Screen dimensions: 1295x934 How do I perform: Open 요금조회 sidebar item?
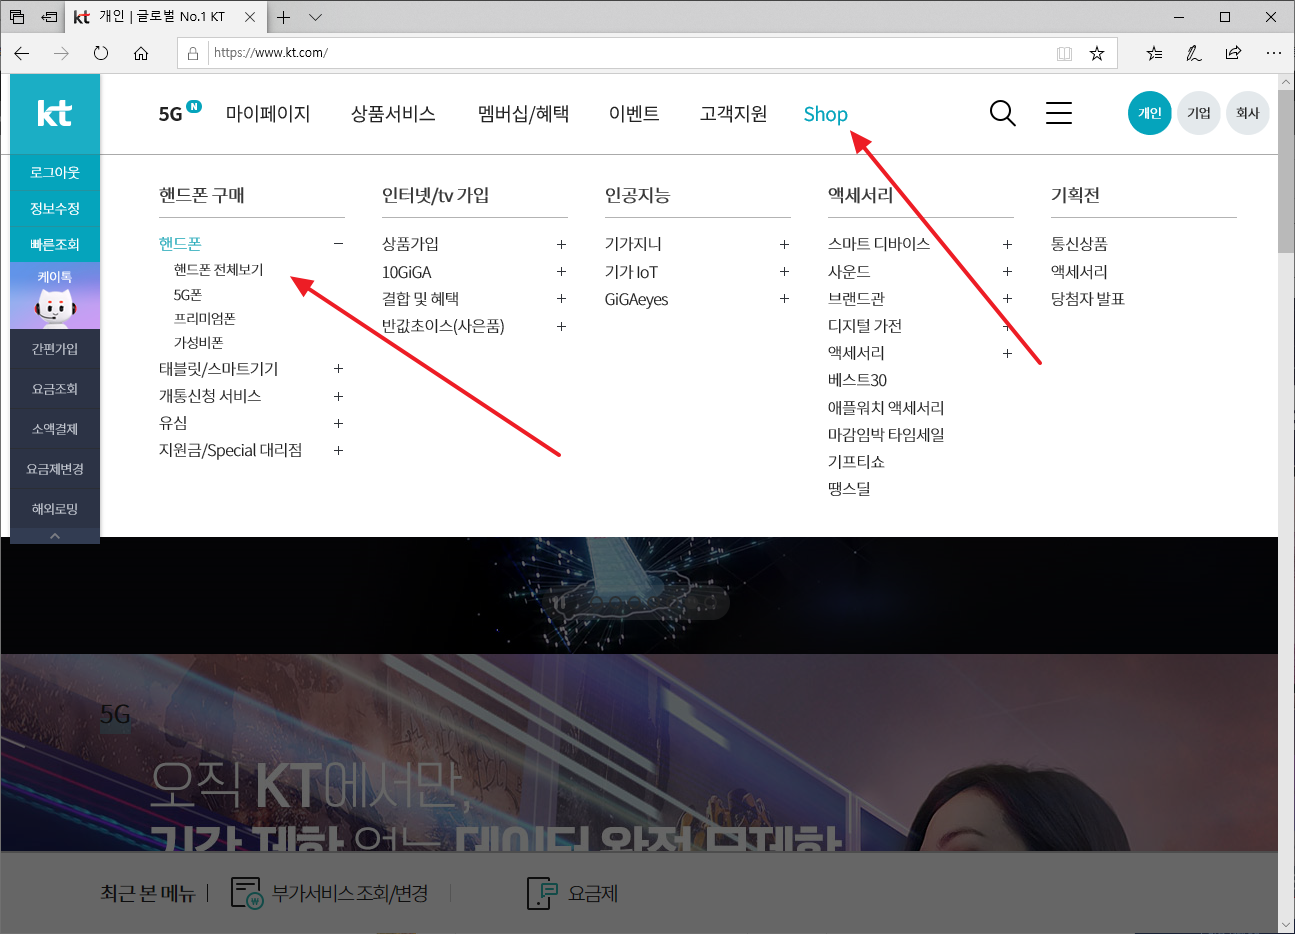tap(55, 389)
